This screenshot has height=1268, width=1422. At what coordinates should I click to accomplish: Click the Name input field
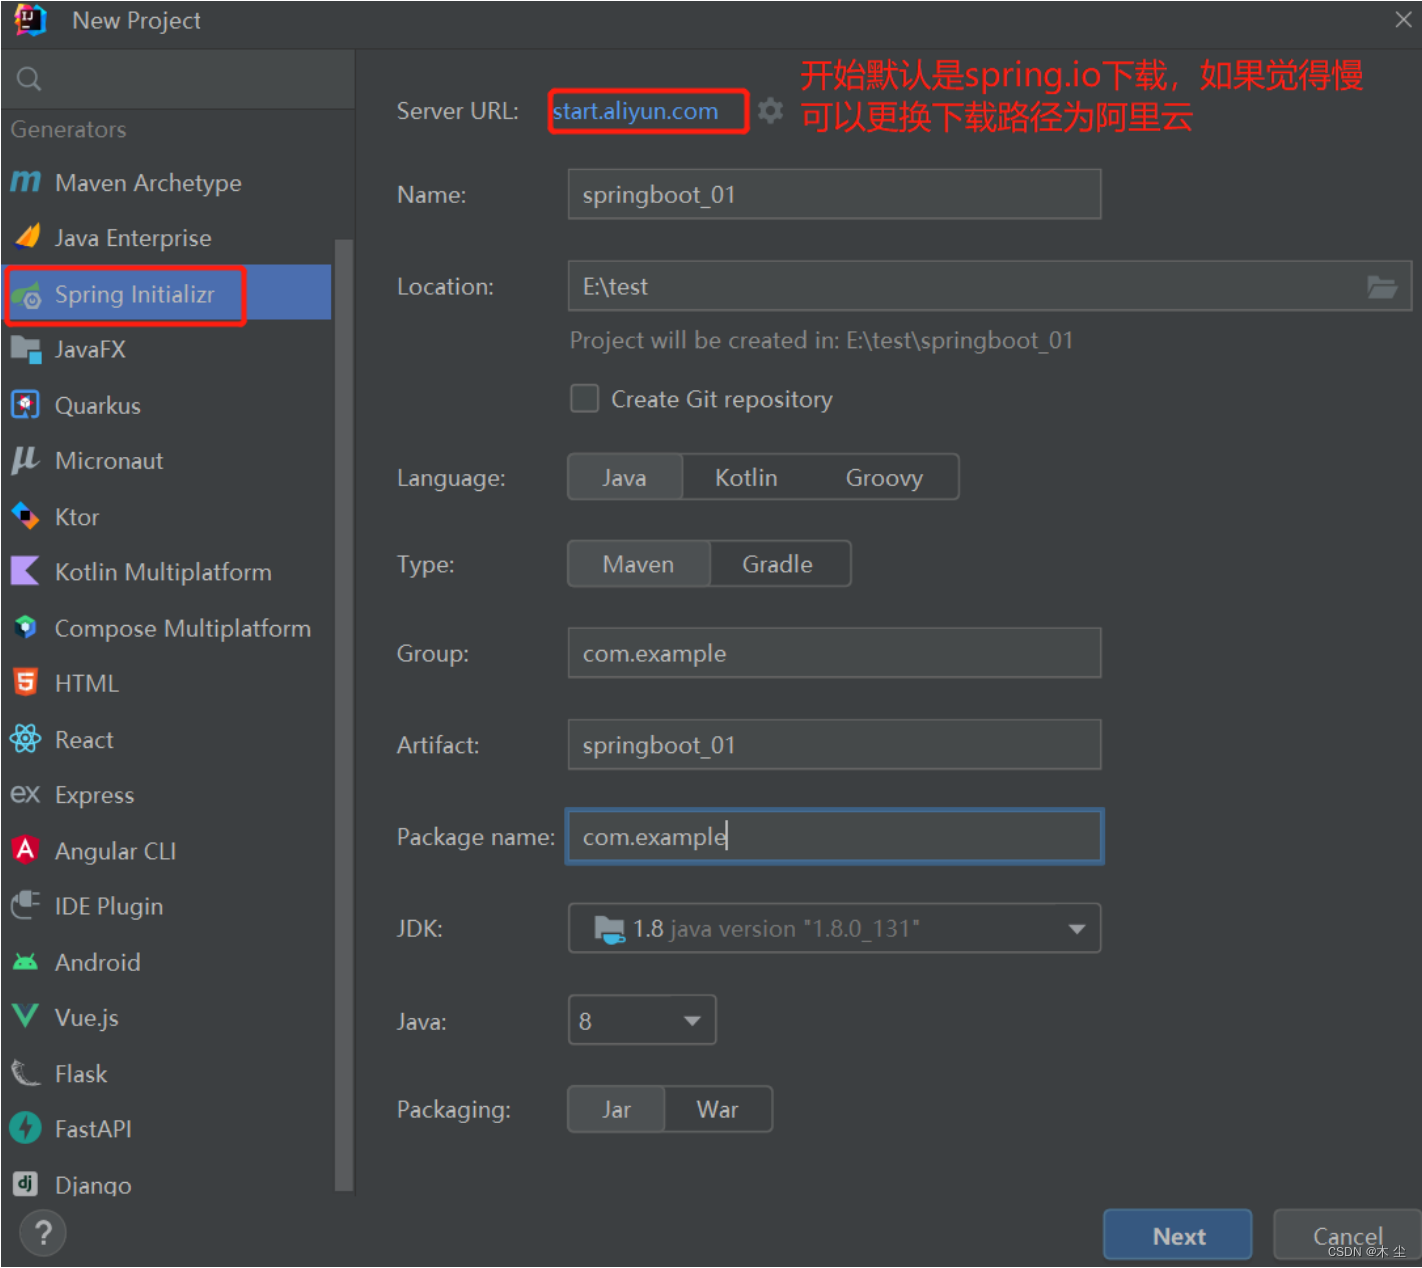(x=834, y=194)
